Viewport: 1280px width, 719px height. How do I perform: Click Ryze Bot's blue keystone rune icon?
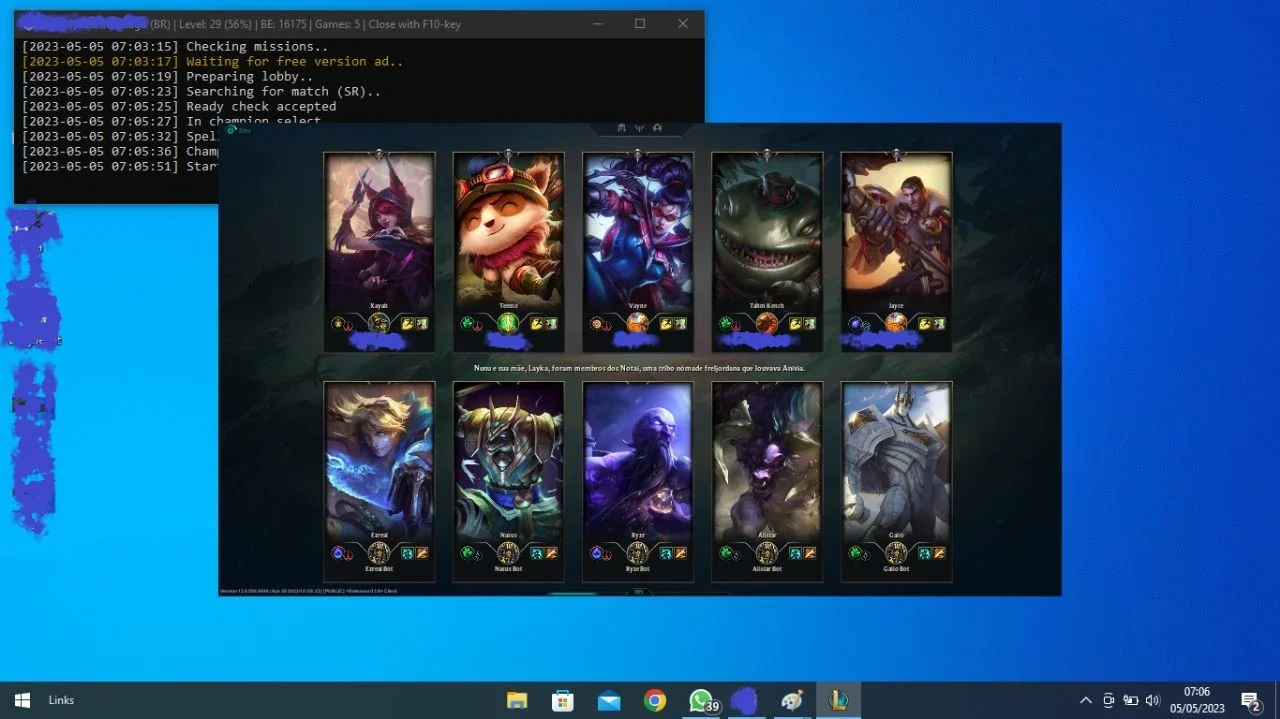click(x=597, y=552)
